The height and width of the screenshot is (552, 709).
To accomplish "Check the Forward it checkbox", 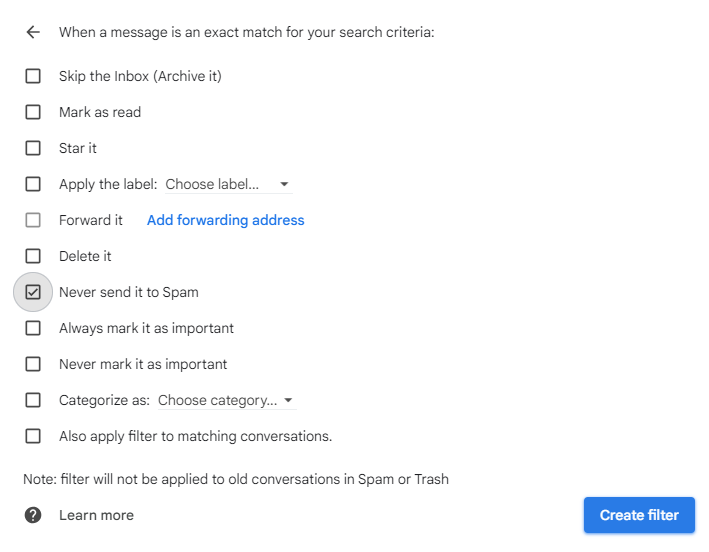I will point(33,220).
